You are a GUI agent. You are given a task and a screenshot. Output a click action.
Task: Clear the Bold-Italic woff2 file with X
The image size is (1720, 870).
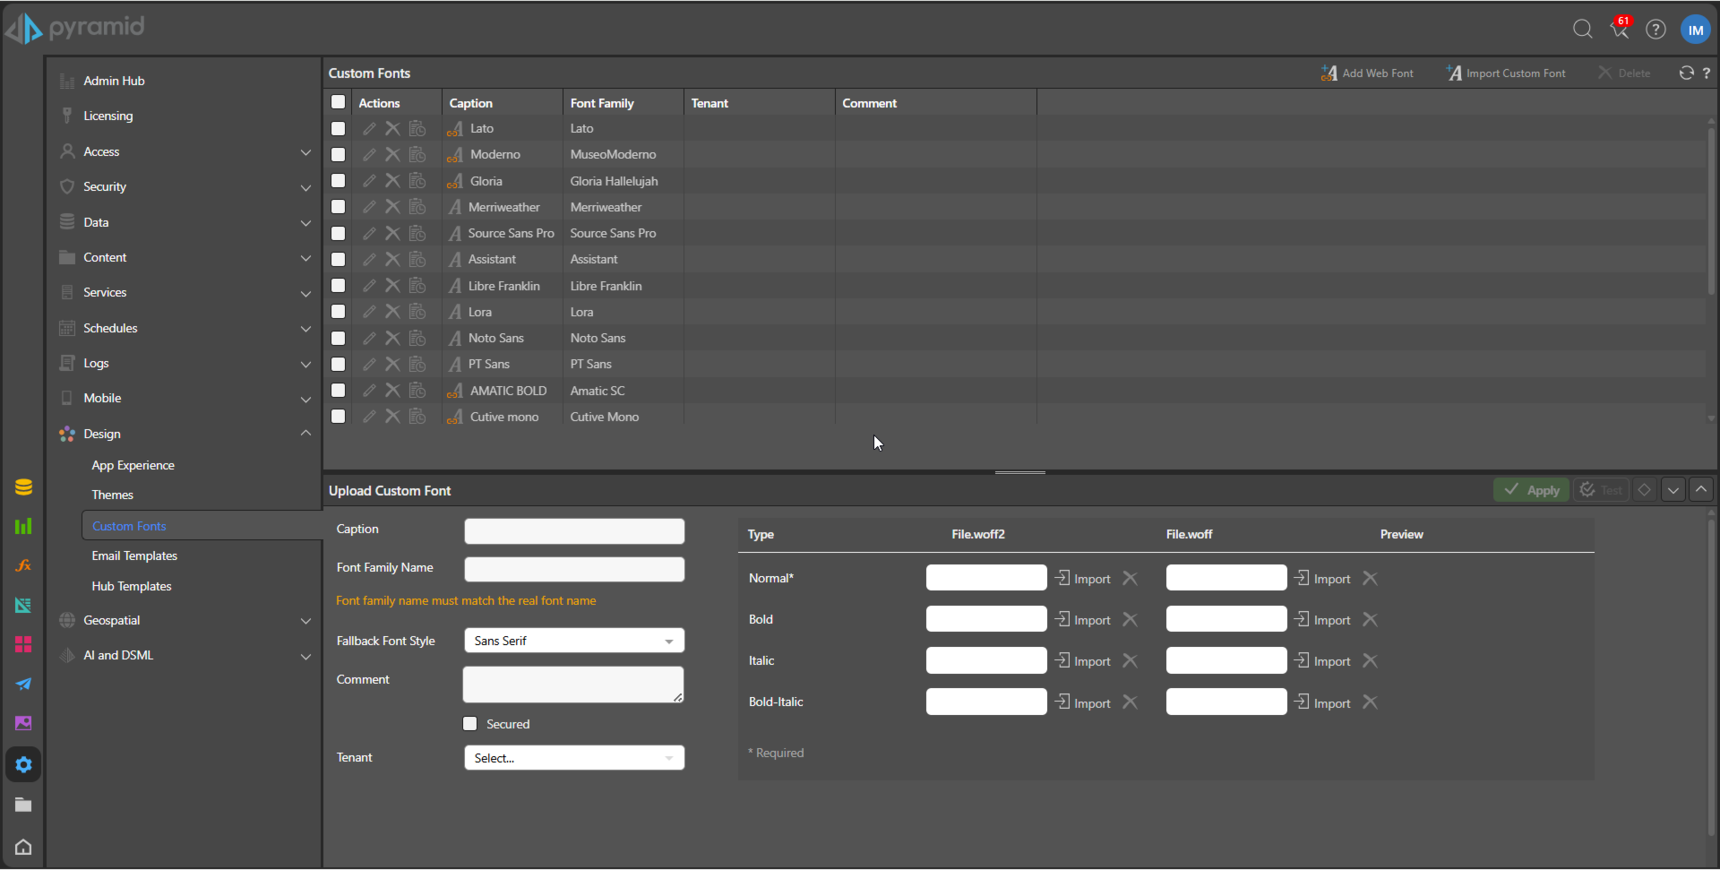[1130, 703]
